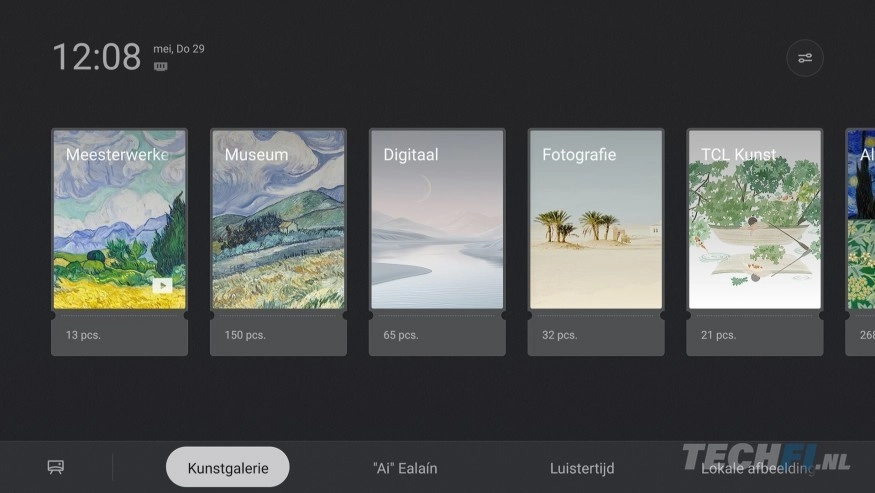Image resolution: width=875 pixels, height=493 pixels.
Task: Click the 12:08 clock display
Action: (97, 57)
